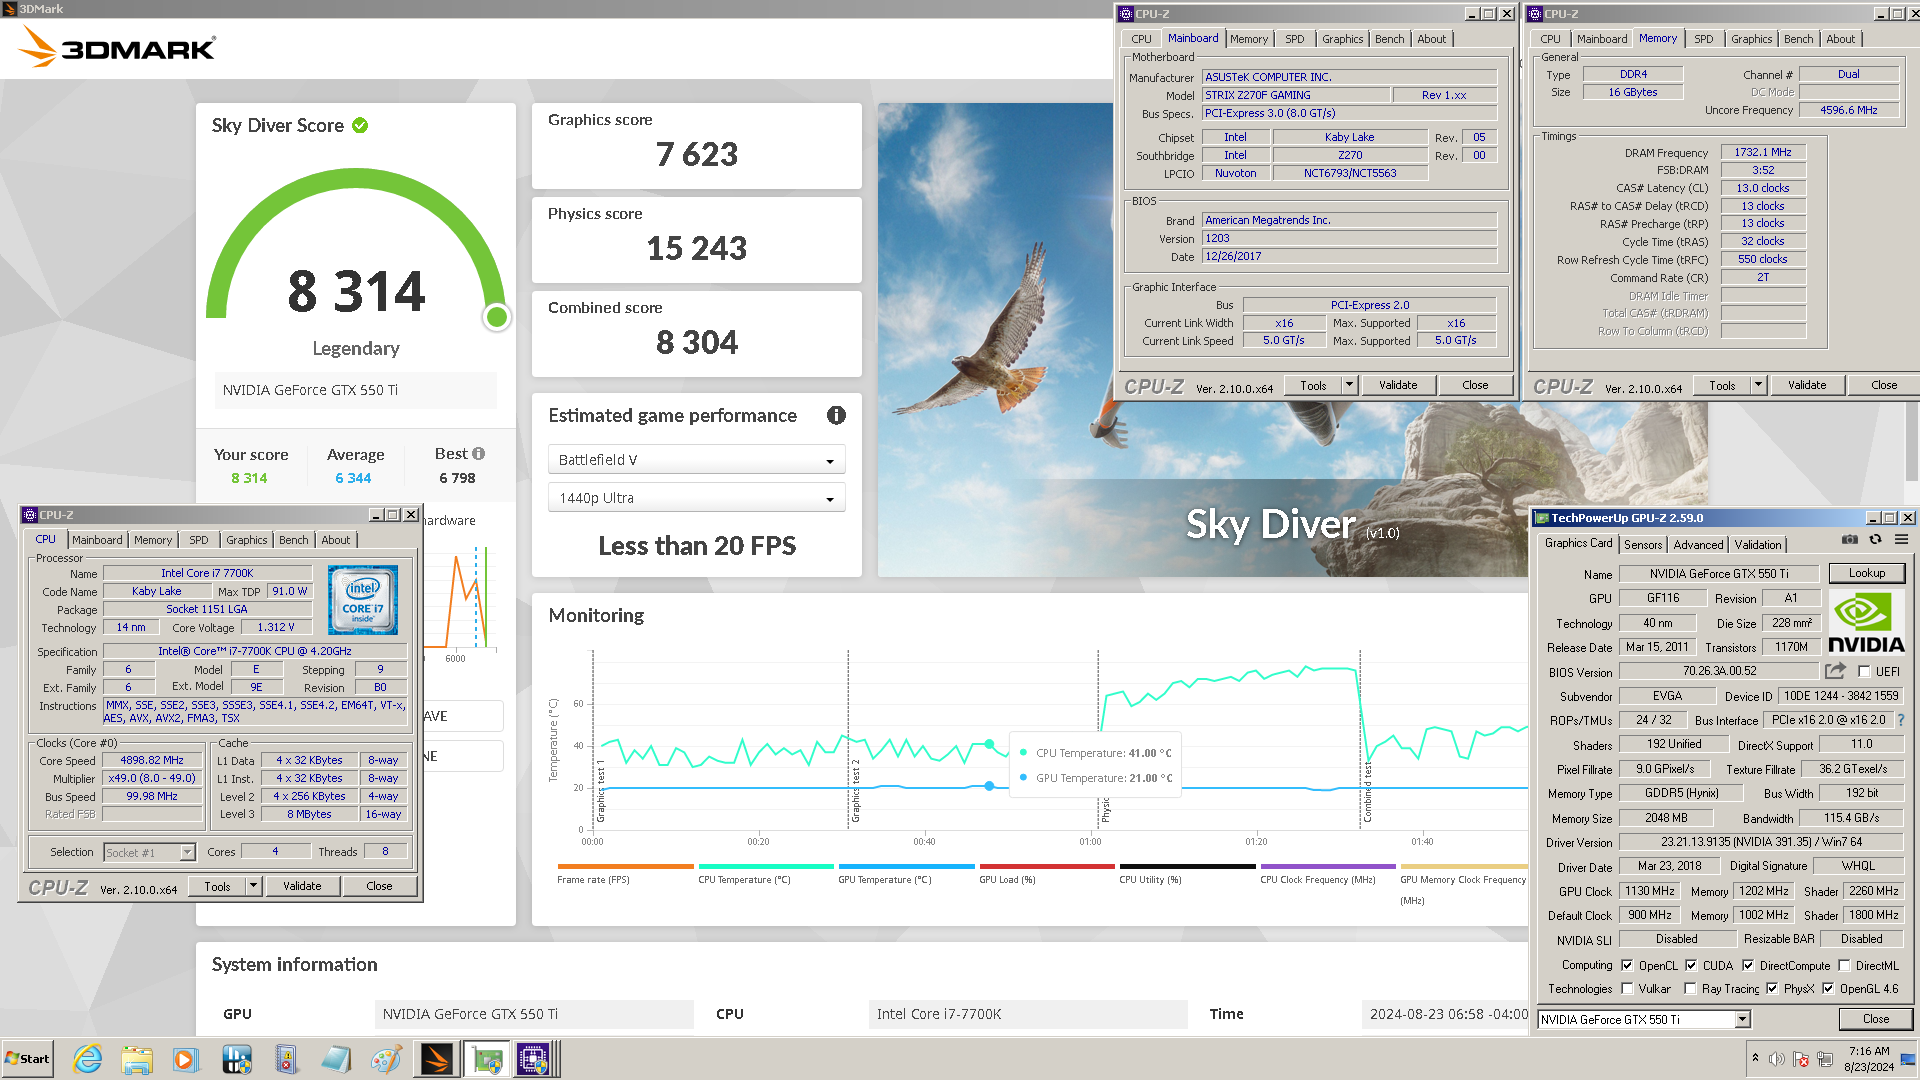Click the green validation checkmark by Sky Diver Score
This screenshot has width=1920, height=1080.
pyautogui.click(x=360, y=125)
